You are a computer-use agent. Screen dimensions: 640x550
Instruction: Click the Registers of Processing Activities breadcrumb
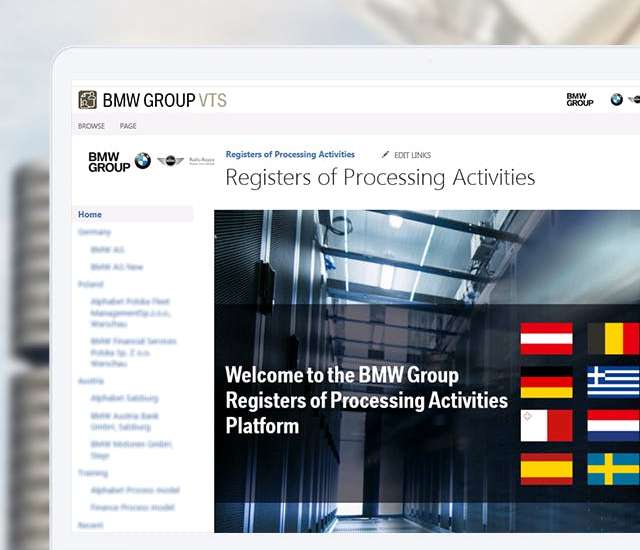click(290, 155)
